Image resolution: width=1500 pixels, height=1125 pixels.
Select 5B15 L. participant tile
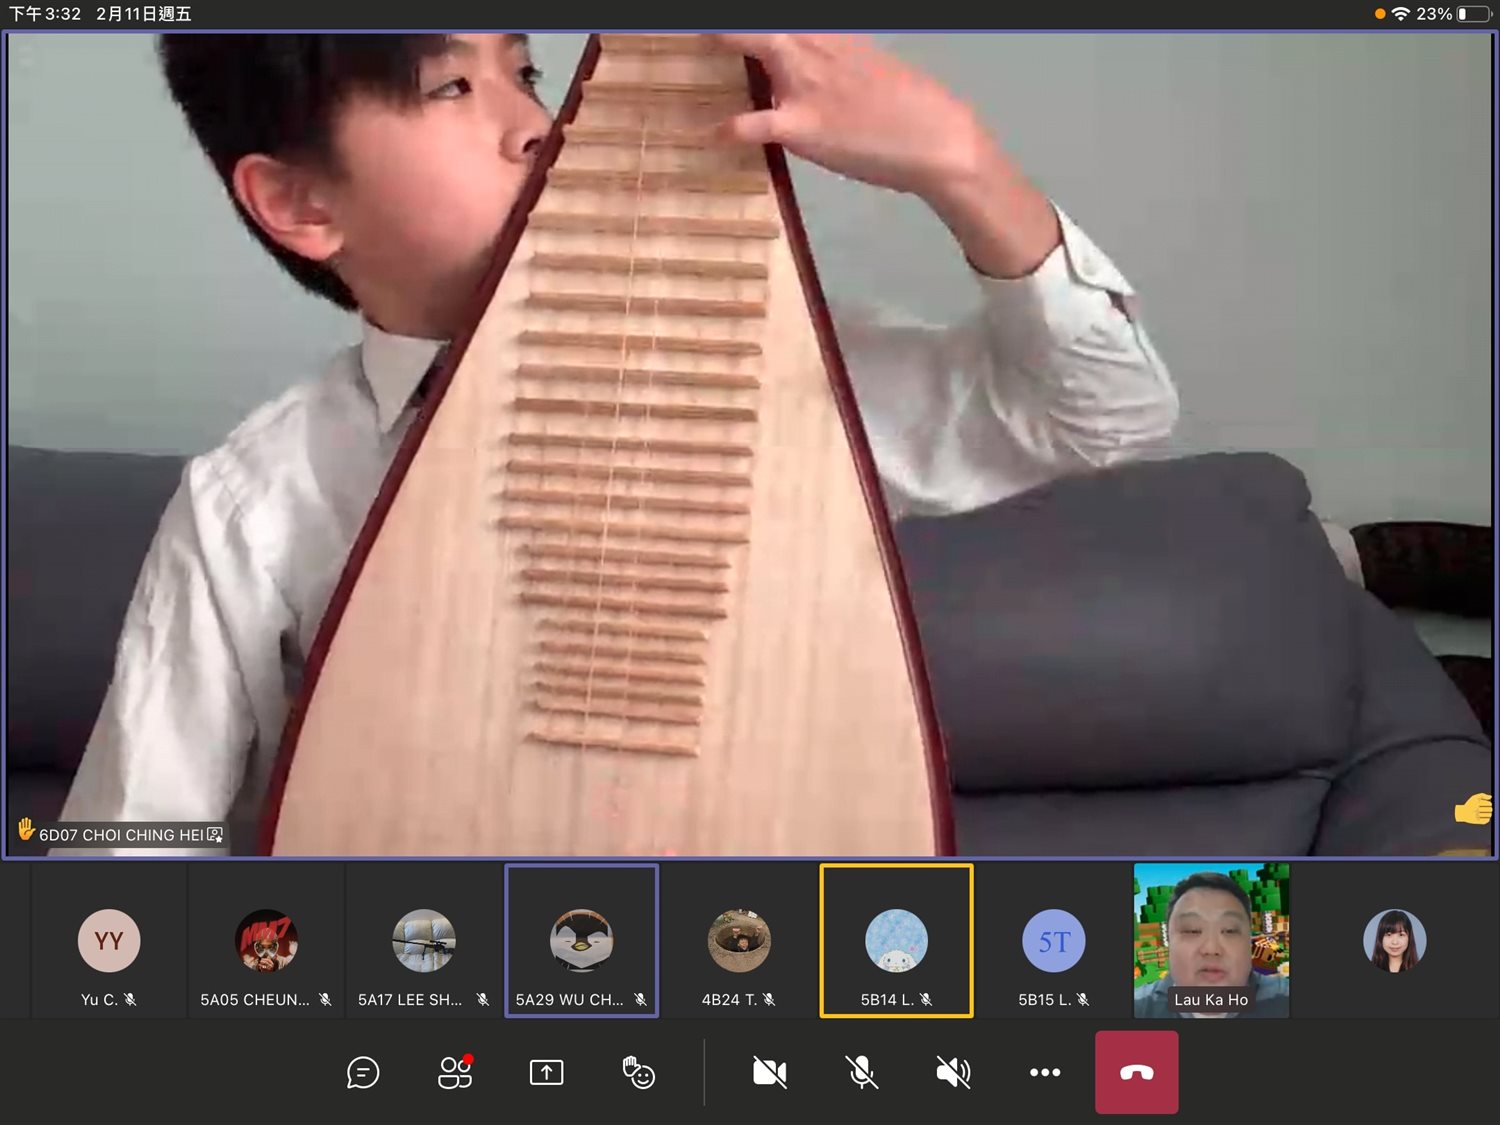(x=1054, y=942)
